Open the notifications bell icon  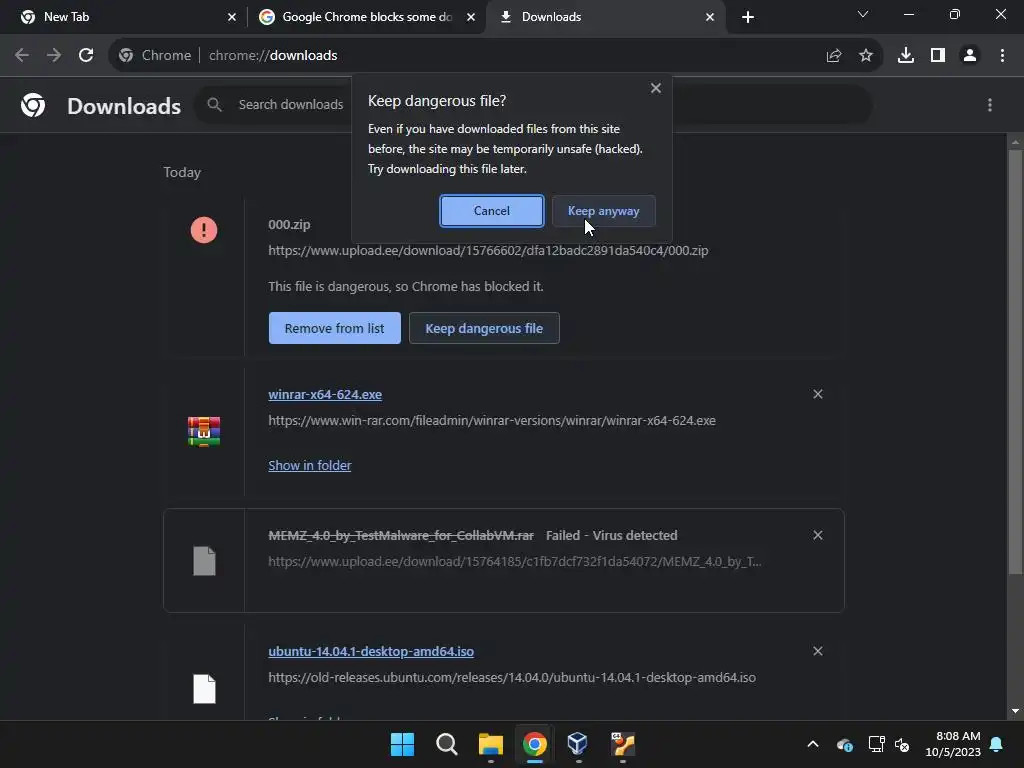tap(997, 744)
